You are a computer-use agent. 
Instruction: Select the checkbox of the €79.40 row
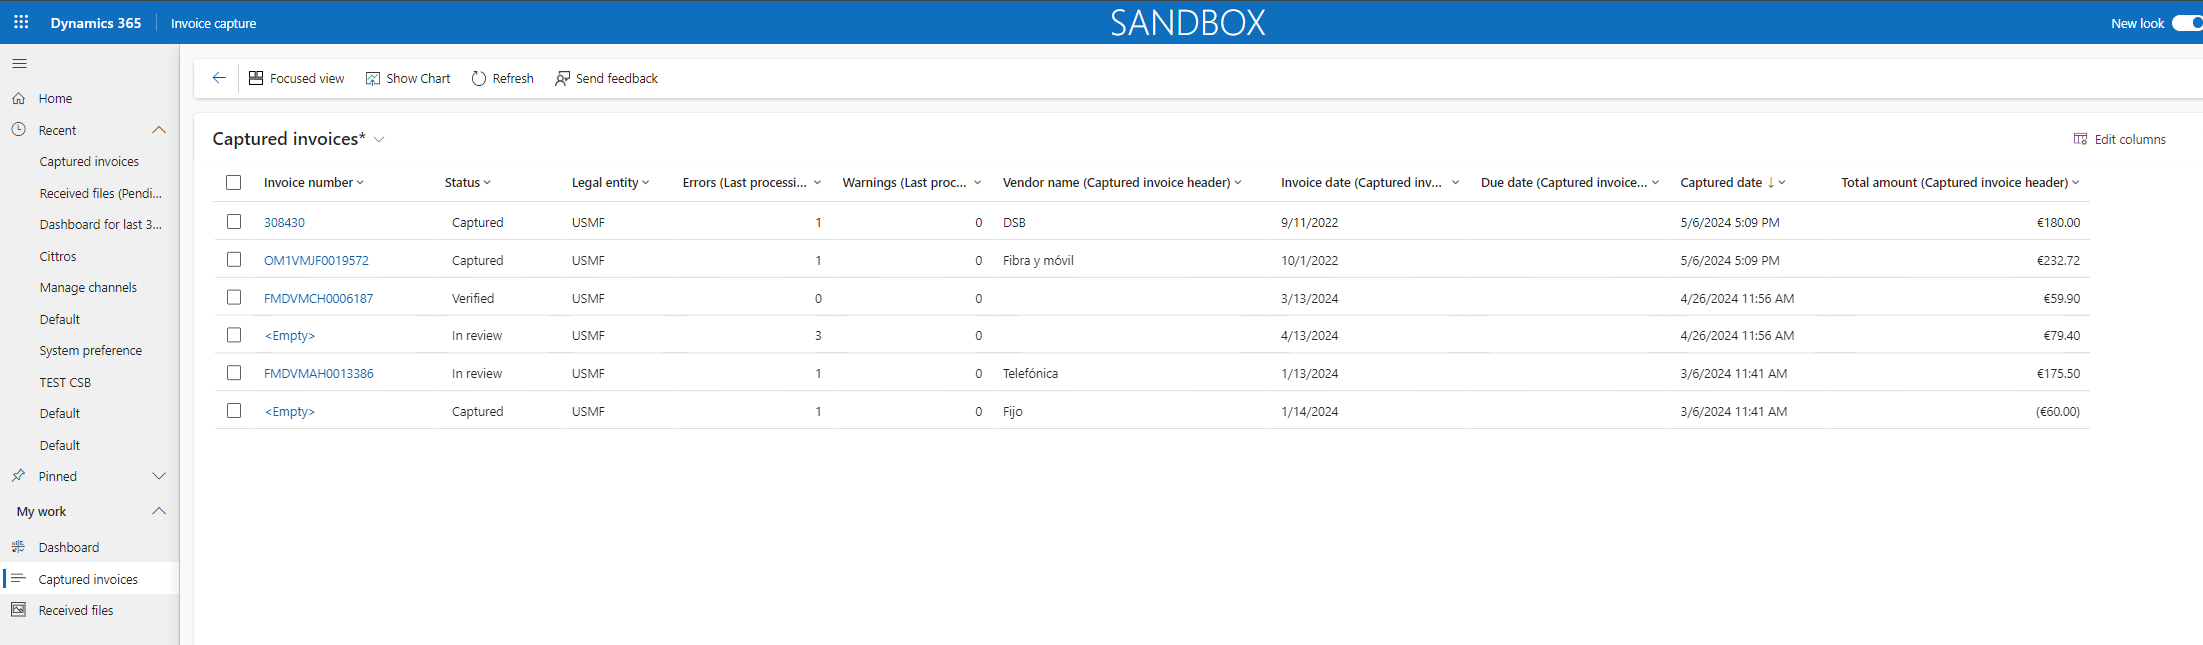pos(234,335)
